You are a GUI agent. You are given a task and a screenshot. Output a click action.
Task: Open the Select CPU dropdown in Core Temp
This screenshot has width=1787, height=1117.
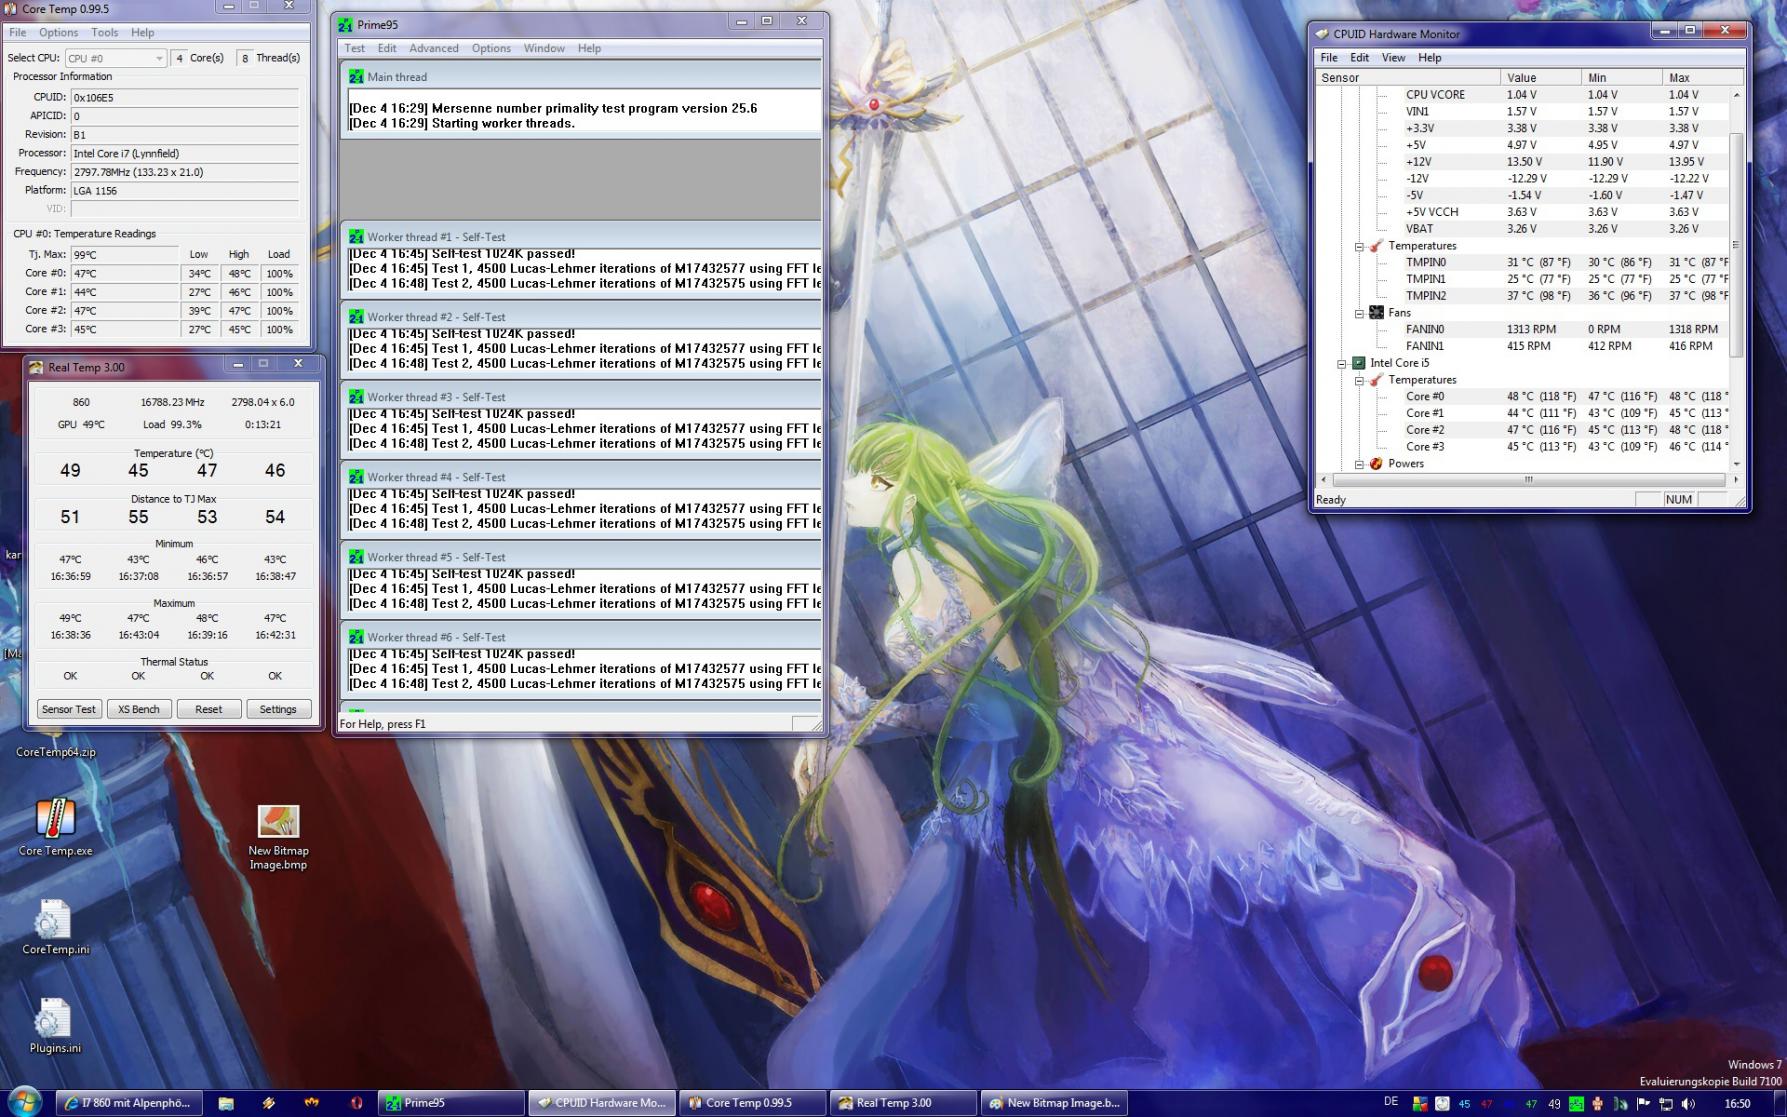(x=115, y=59)
